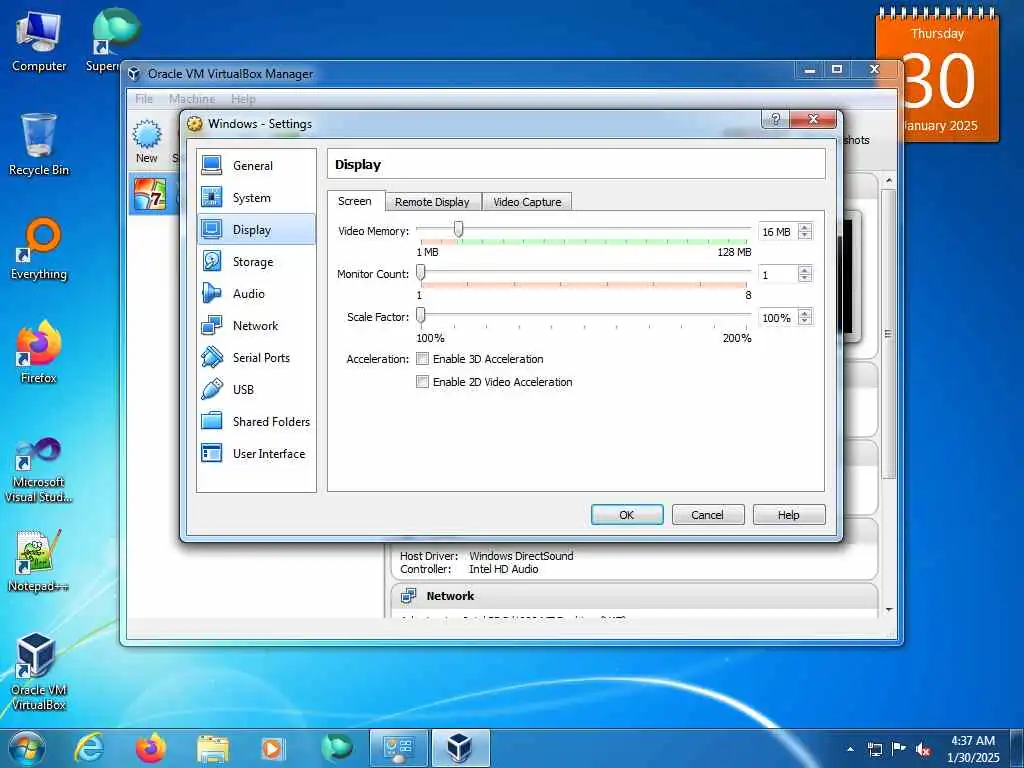This screenshot has height=768, width=1024.
Task: Decrease Video Memory with spinner down arrow
Action: [805, 235]
